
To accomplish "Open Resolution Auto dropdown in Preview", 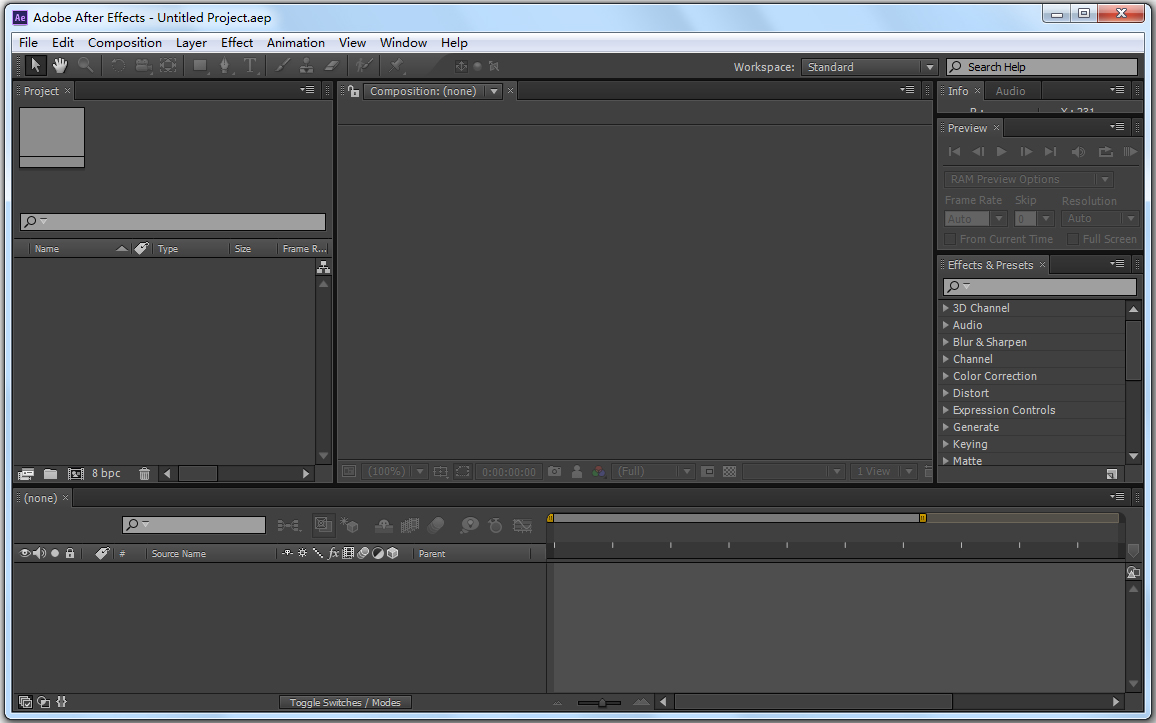I will pos(1099,219).
